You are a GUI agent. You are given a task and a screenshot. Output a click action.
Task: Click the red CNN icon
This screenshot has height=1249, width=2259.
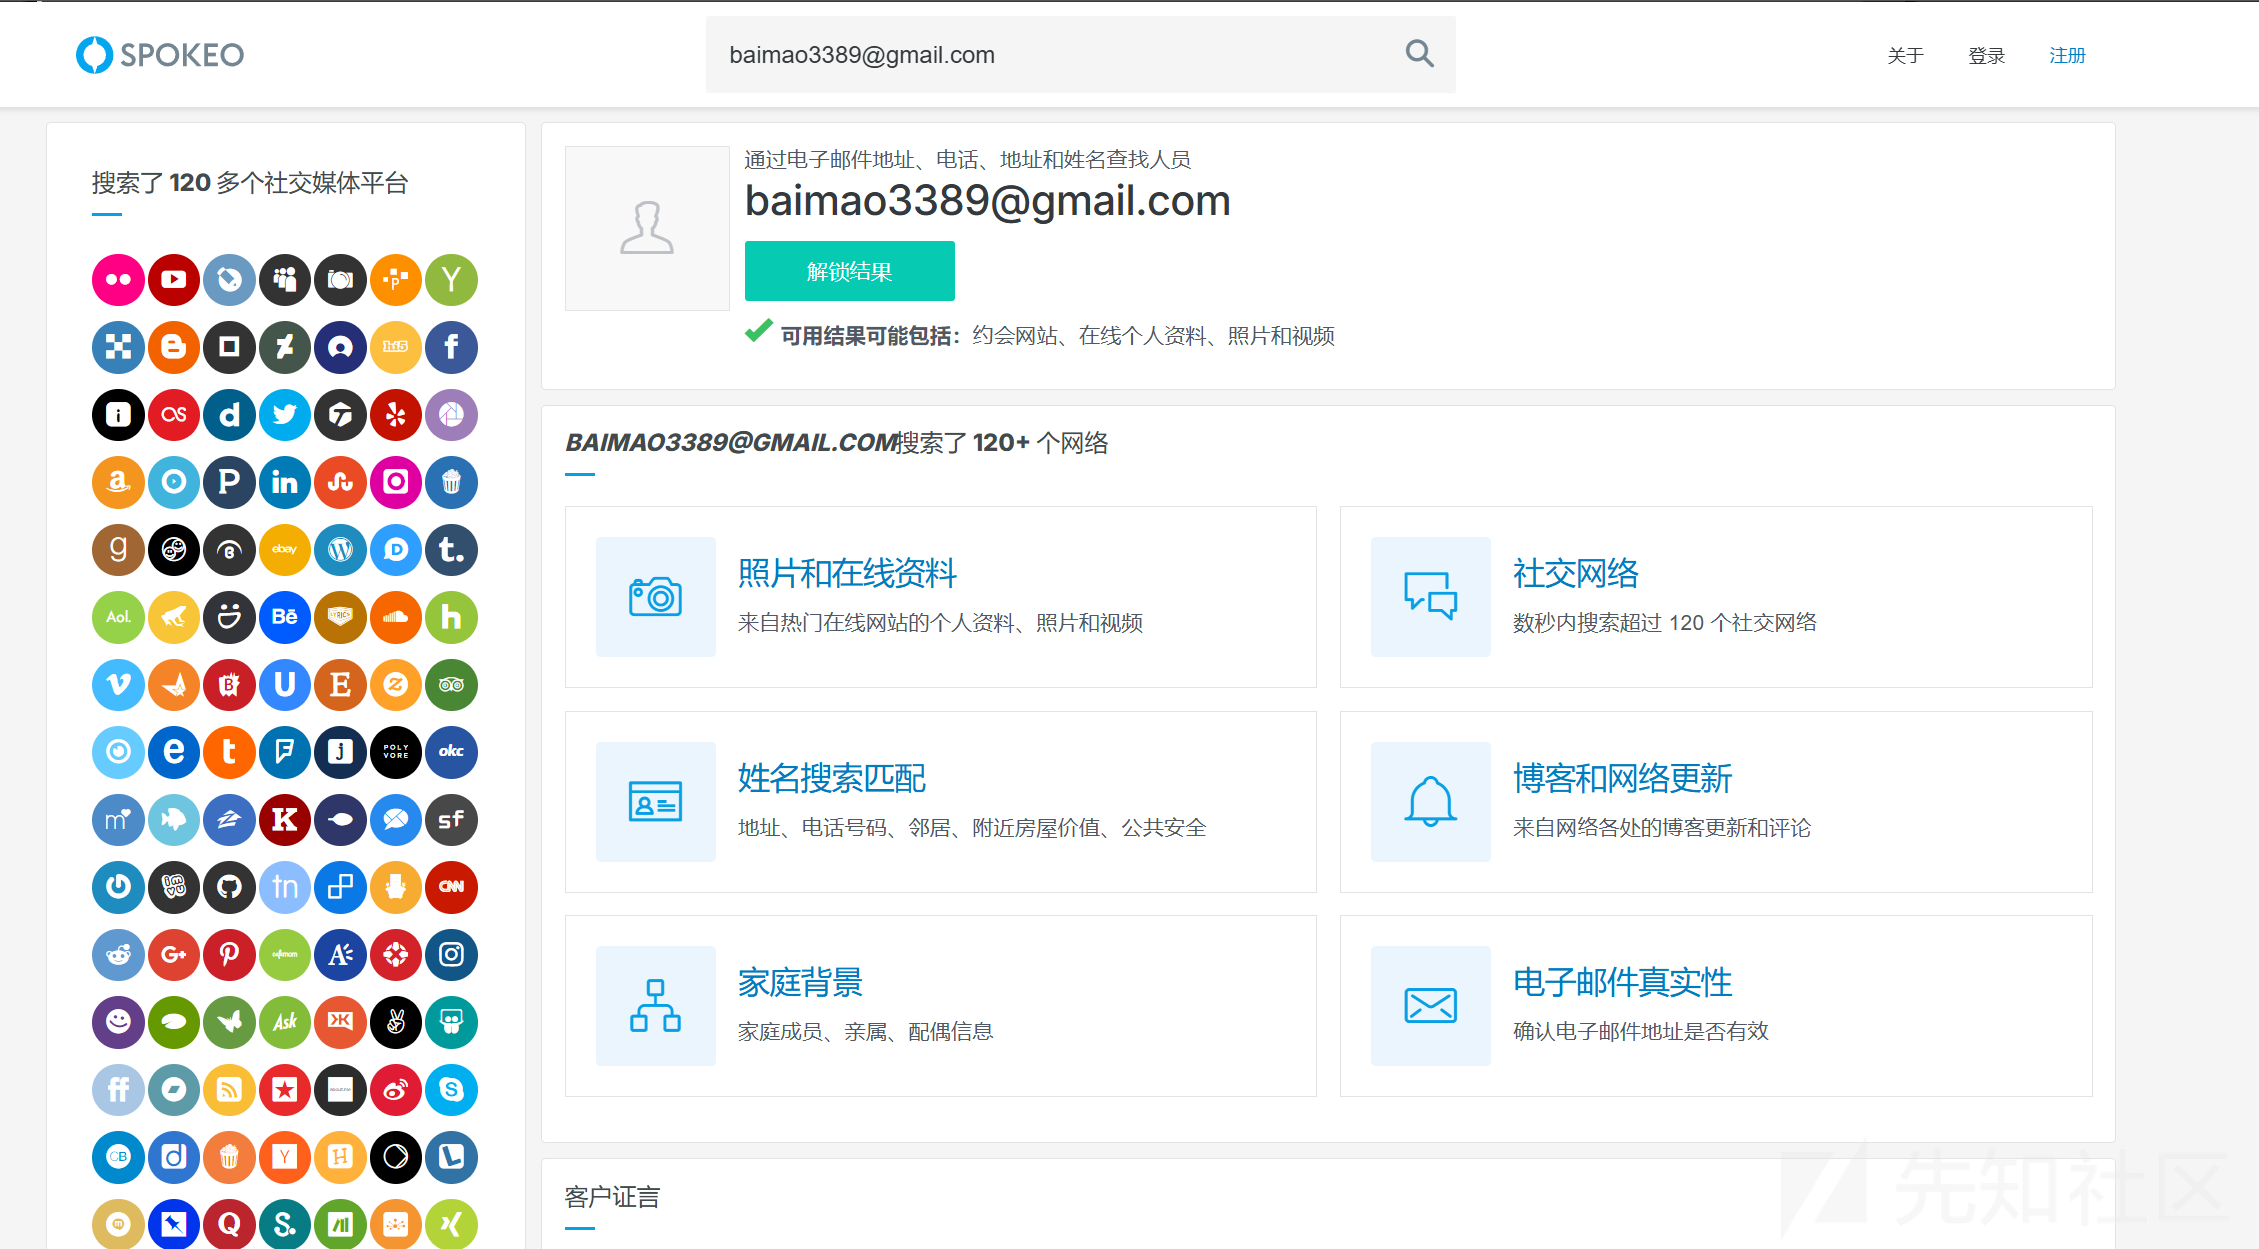pos(451,887)
